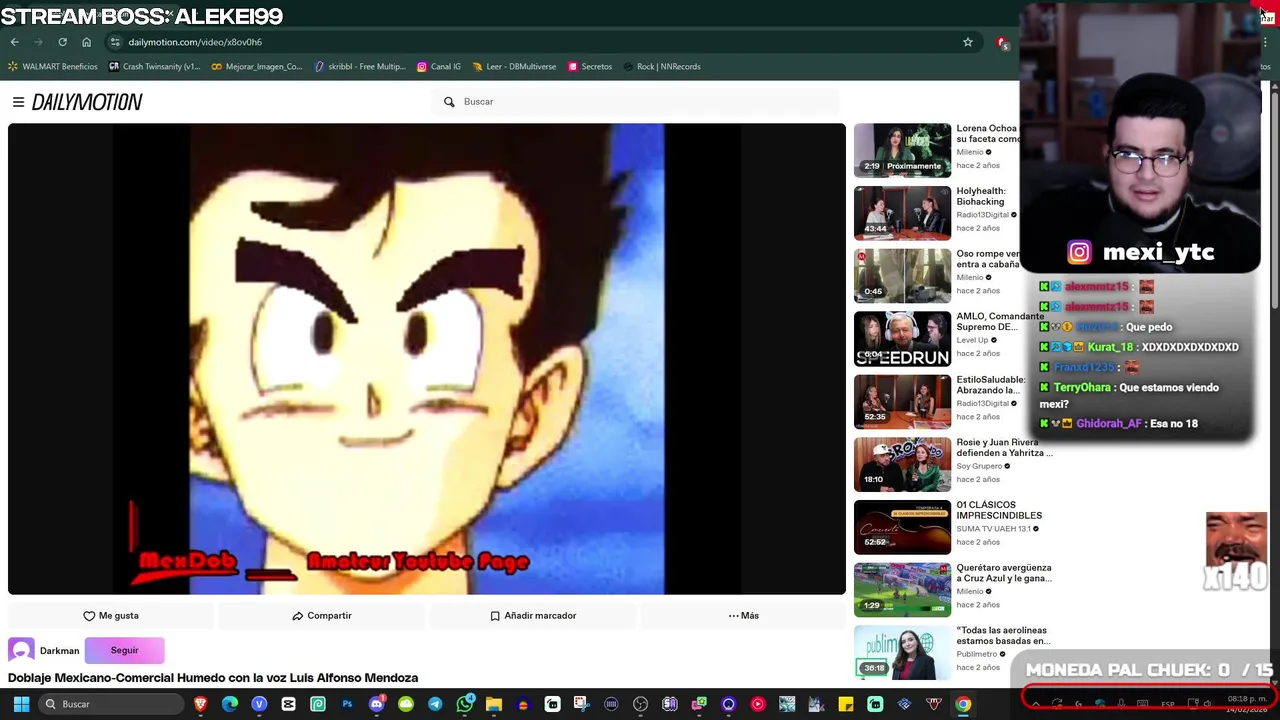The image size is (1280, 720).
Task: Open Brave browser from the taskbar
Action: (200, 704)
